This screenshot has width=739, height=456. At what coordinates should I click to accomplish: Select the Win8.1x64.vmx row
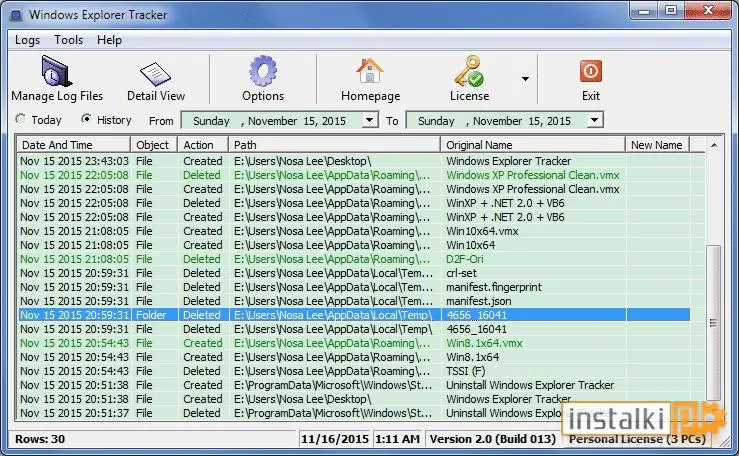(x=353, y=343)
